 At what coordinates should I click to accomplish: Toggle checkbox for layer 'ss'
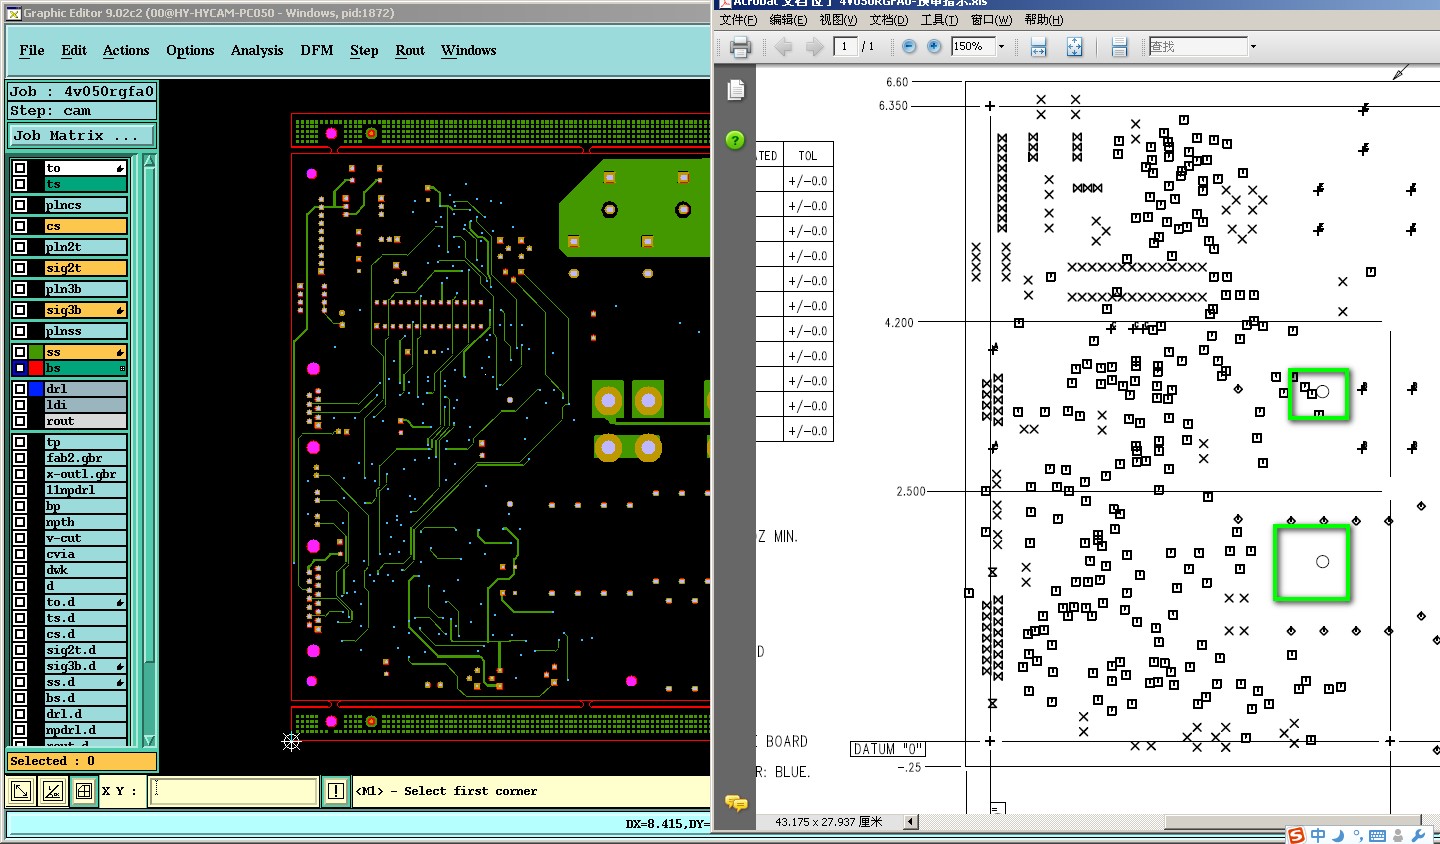point(20,352)
